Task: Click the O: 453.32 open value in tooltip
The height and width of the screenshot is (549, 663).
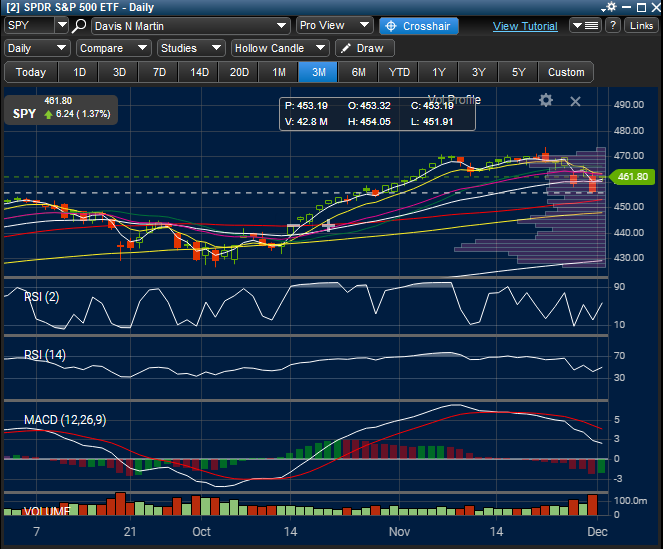Action: [x=369, y=106]
